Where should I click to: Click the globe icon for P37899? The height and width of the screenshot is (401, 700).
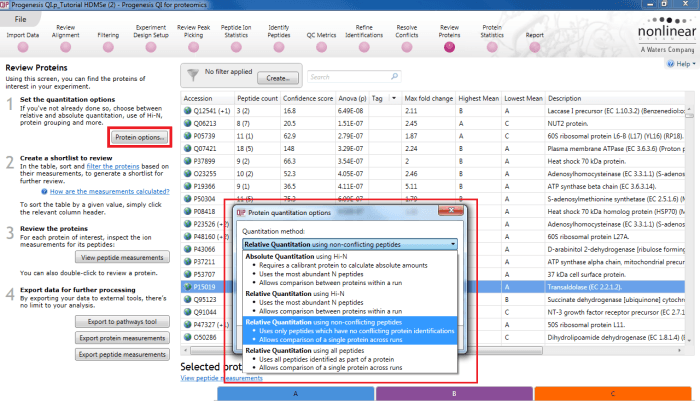pos(188,161)
